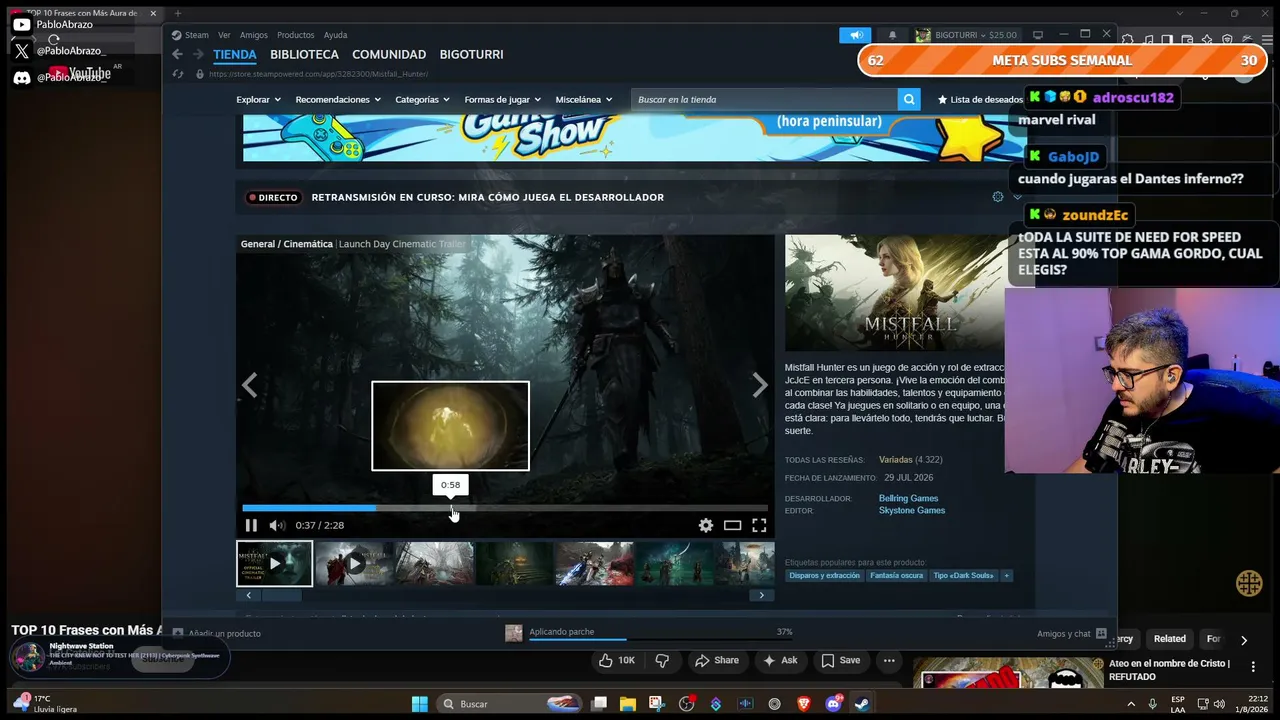This screenshot has height=720, width=1280.
Task: Navigate back in Steam client
Action: (x=177, y=54)
